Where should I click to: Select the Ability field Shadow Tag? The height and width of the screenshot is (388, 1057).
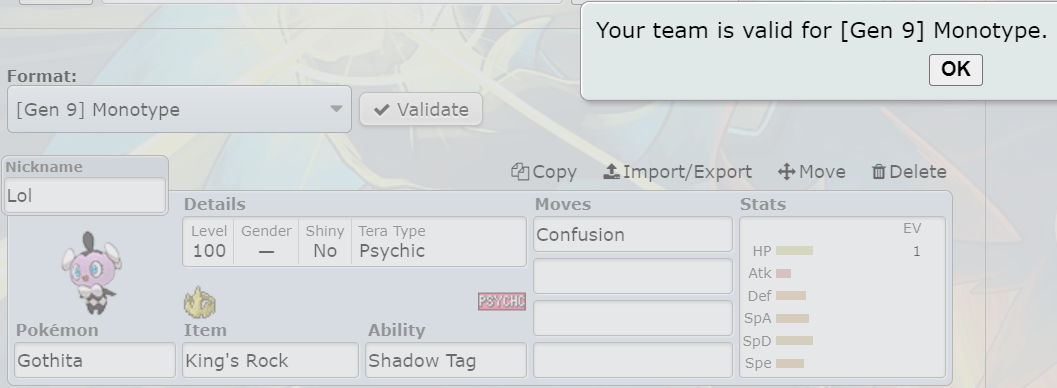[446, 360]
